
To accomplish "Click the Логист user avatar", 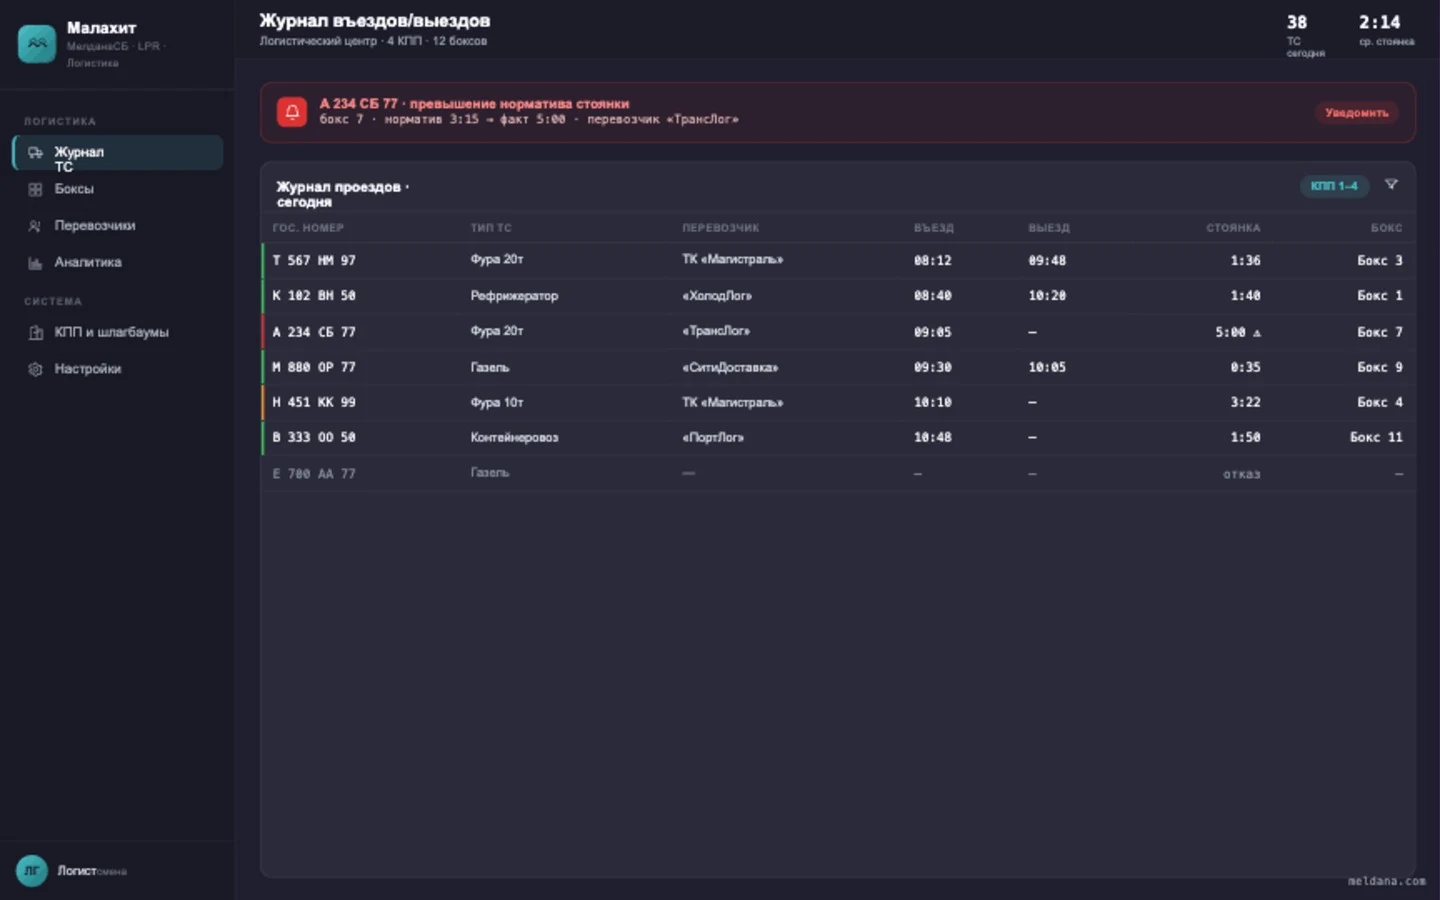I will (32, 871).
